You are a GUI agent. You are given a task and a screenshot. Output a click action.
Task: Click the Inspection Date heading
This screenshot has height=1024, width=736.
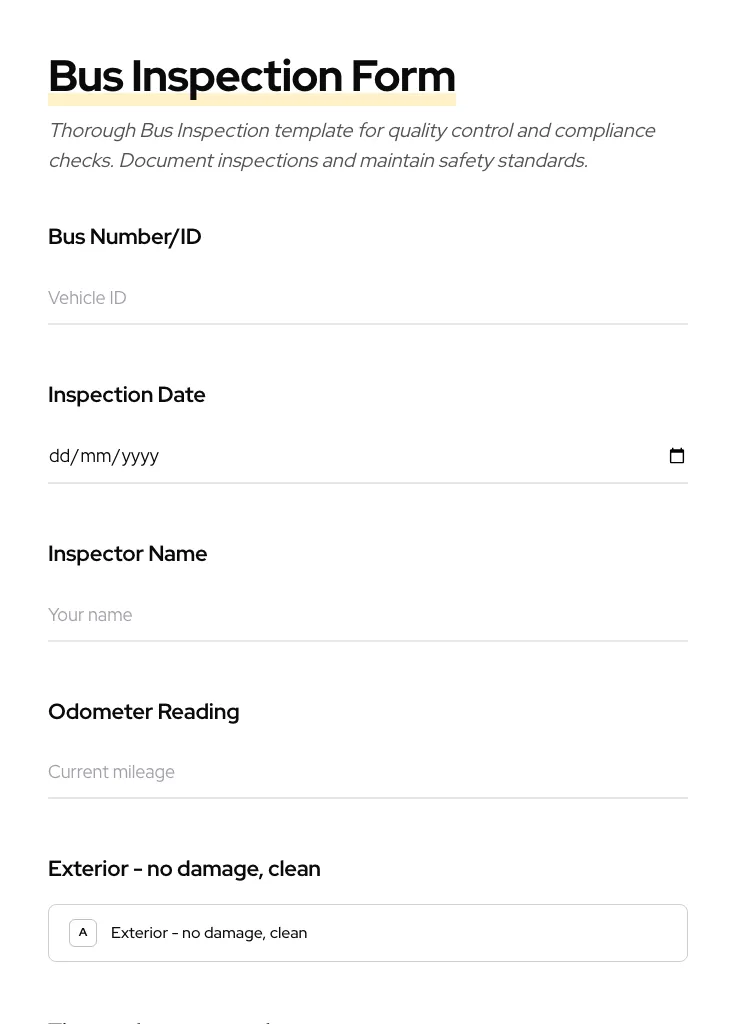coord(127,394)
